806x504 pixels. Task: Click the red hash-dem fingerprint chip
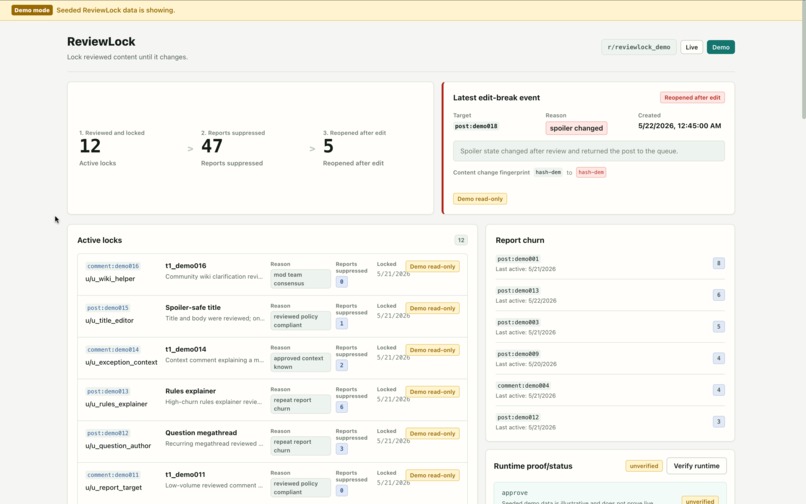pyautogui.click(x=591, y=172)
